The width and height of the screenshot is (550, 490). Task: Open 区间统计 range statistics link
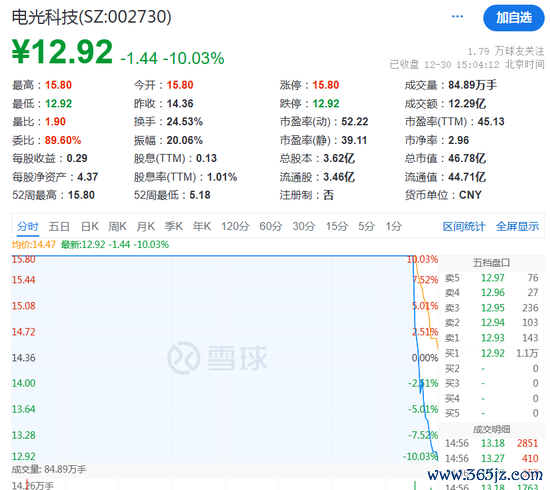pos(464,227)
